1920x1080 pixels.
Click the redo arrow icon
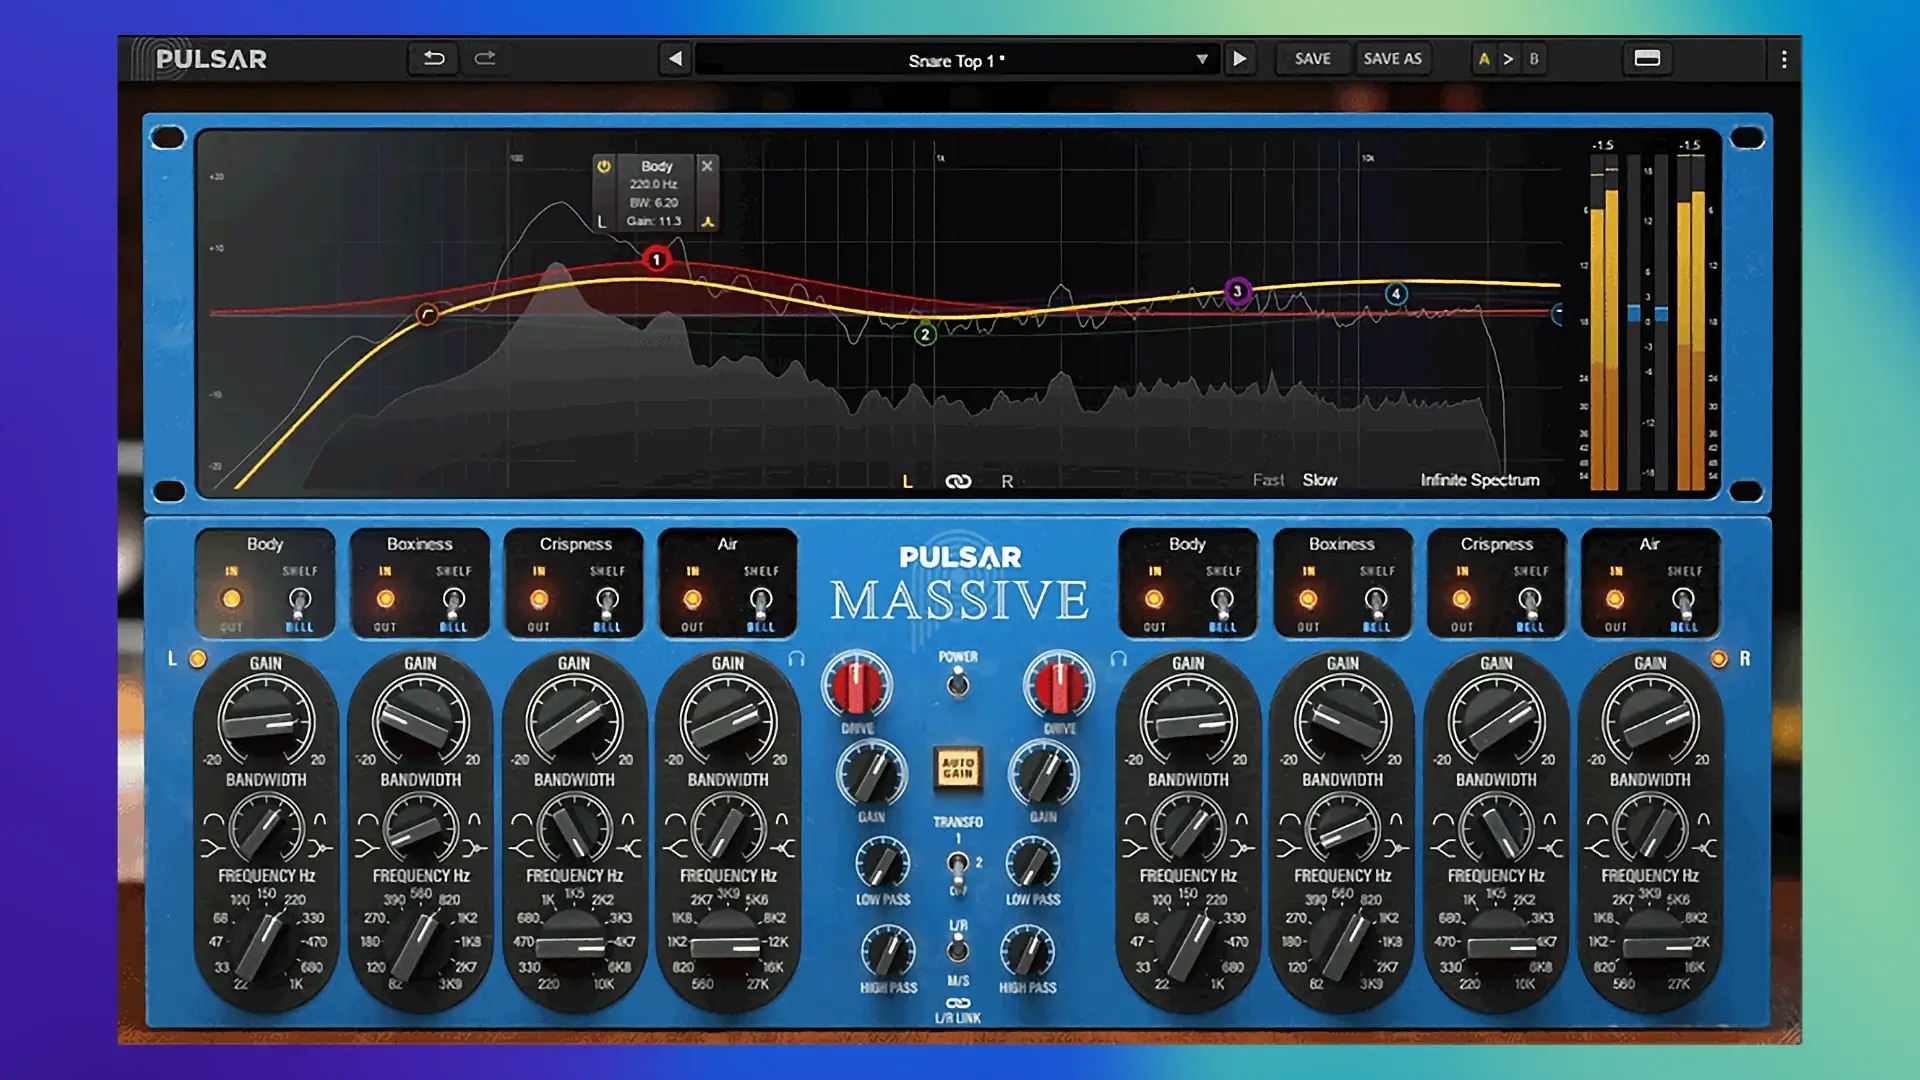tap(485, 59)
